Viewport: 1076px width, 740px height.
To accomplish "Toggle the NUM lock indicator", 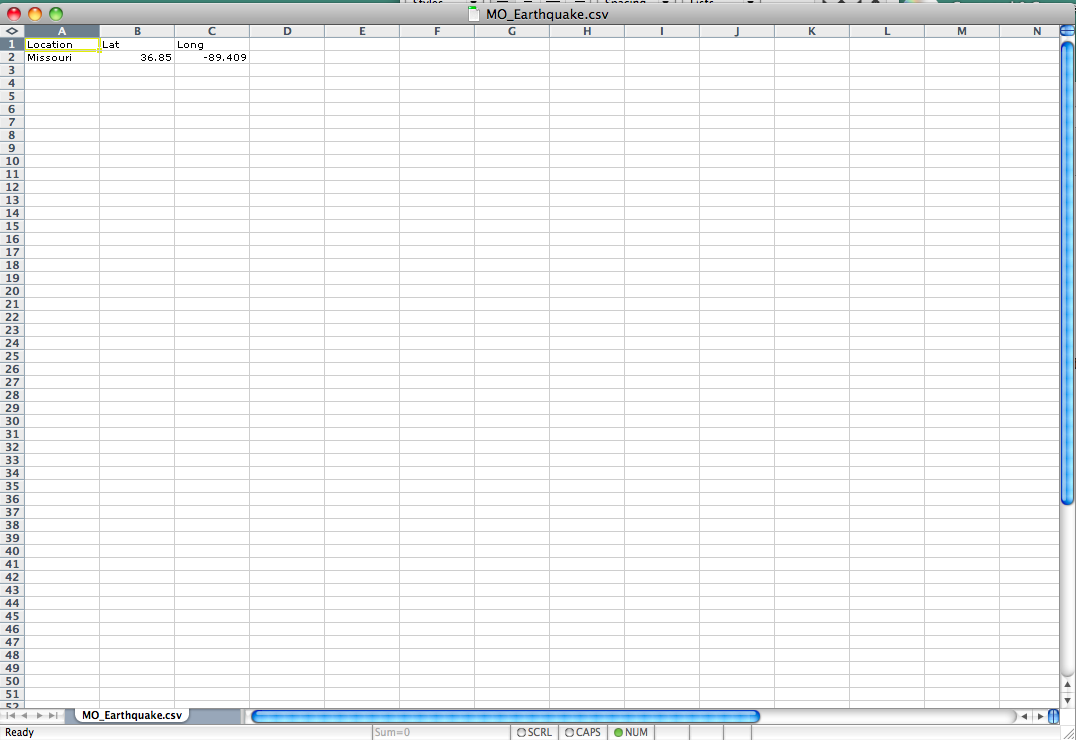I will (x=631, y=733).
